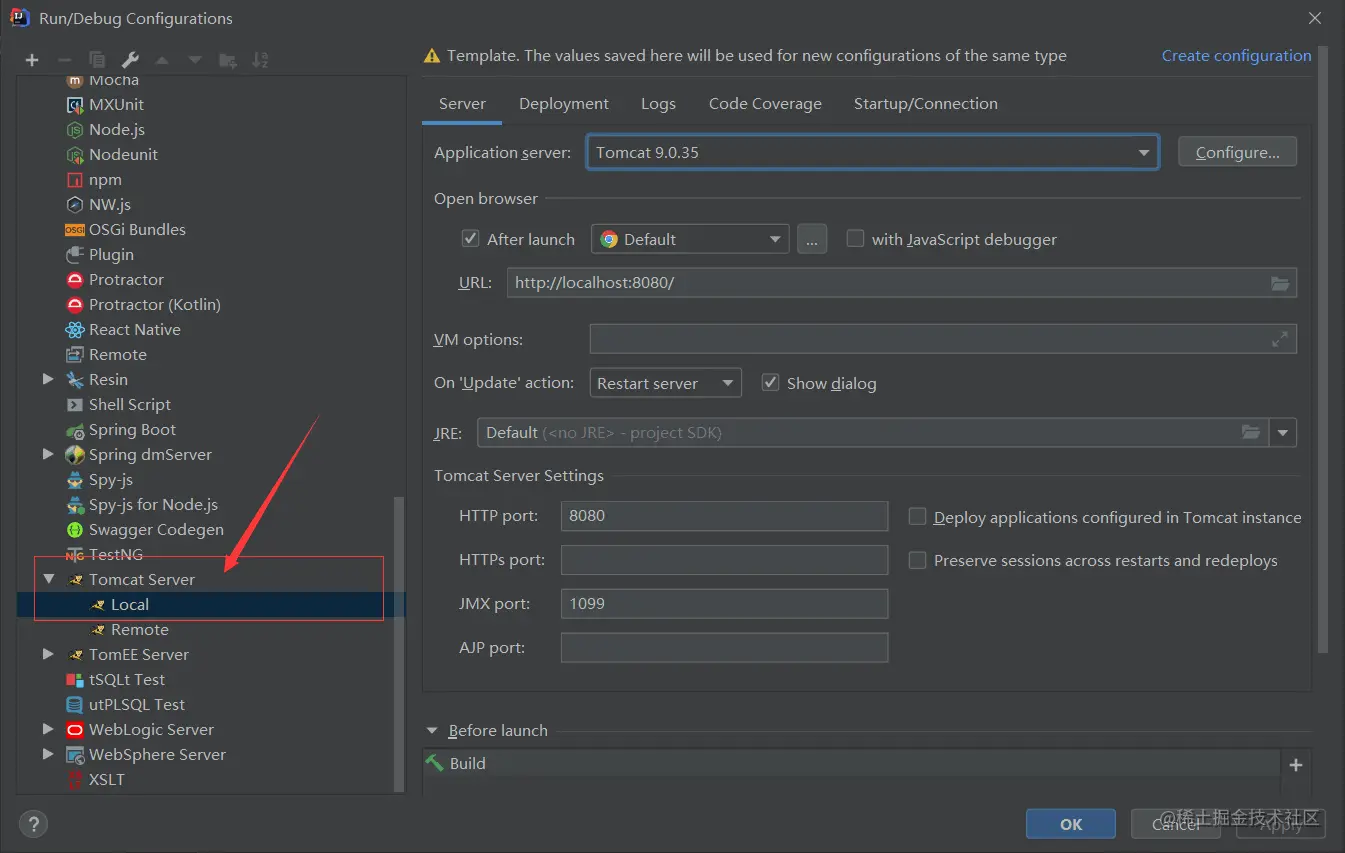Select the NW.js template icon
Image resolution: width=1345 pixels, height=853 pixels.
coord(74,205)
